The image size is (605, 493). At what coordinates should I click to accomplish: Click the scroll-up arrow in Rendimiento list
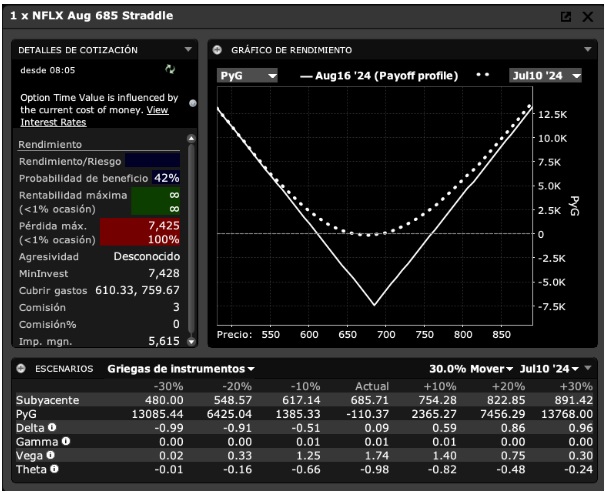click(x=191, y=142)
